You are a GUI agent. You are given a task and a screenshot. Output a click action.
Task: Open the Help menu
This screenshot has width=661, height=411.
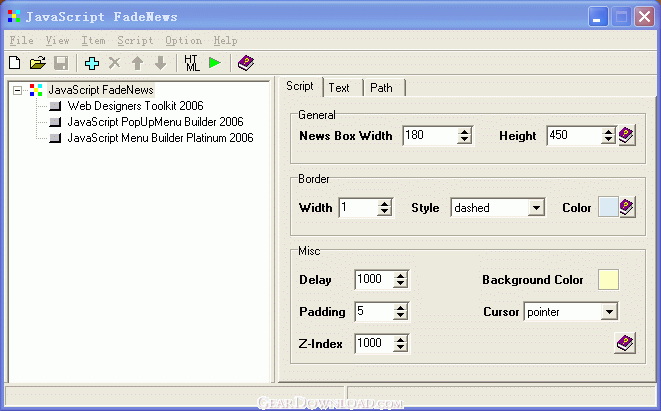226,40
